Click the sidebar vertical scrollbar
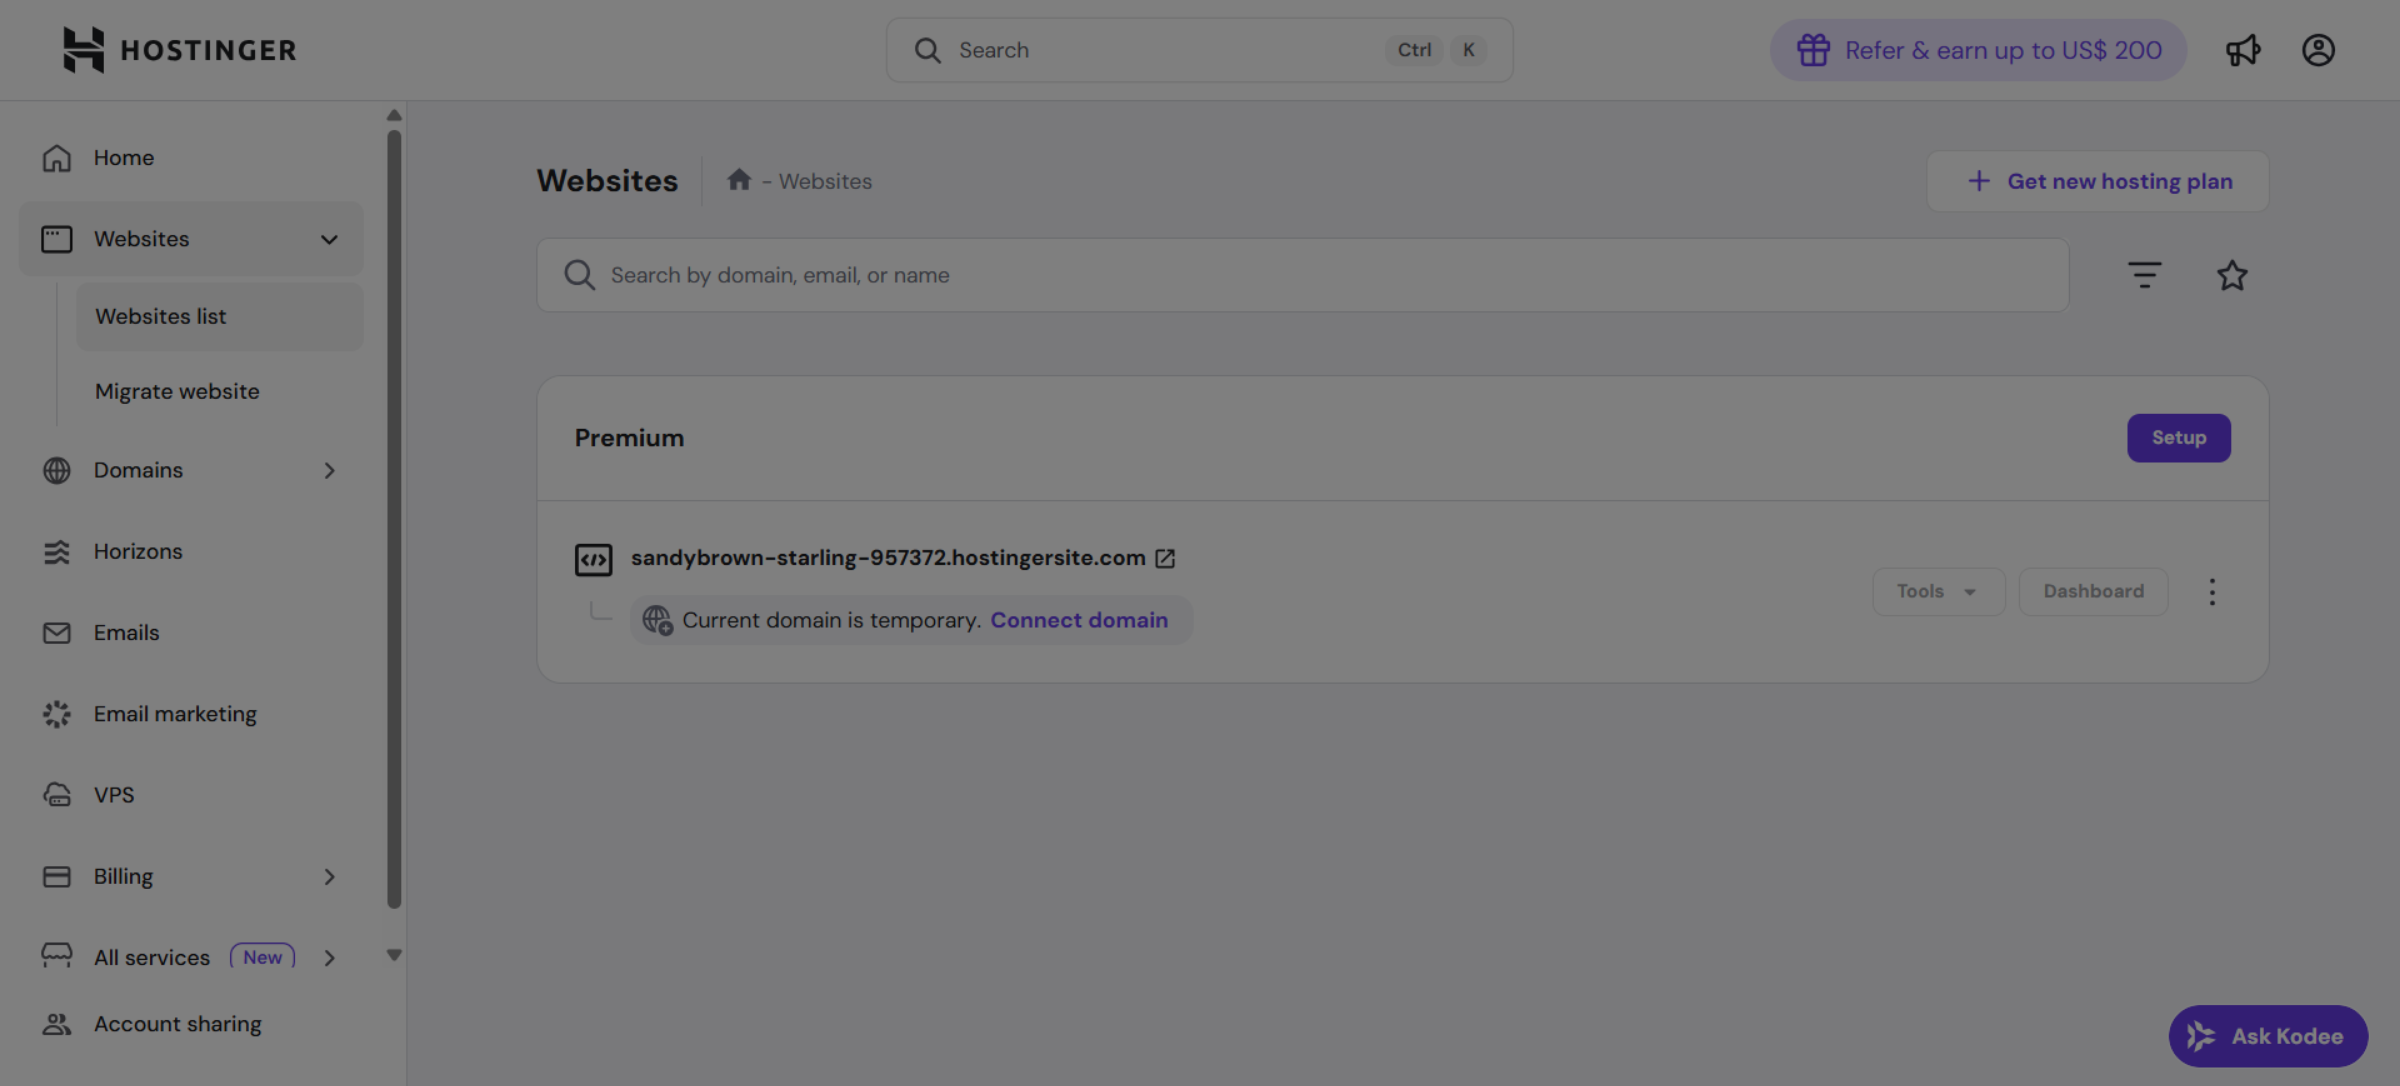The image size is (2400, 1086). pyautogui.click(x=394, y=520)
